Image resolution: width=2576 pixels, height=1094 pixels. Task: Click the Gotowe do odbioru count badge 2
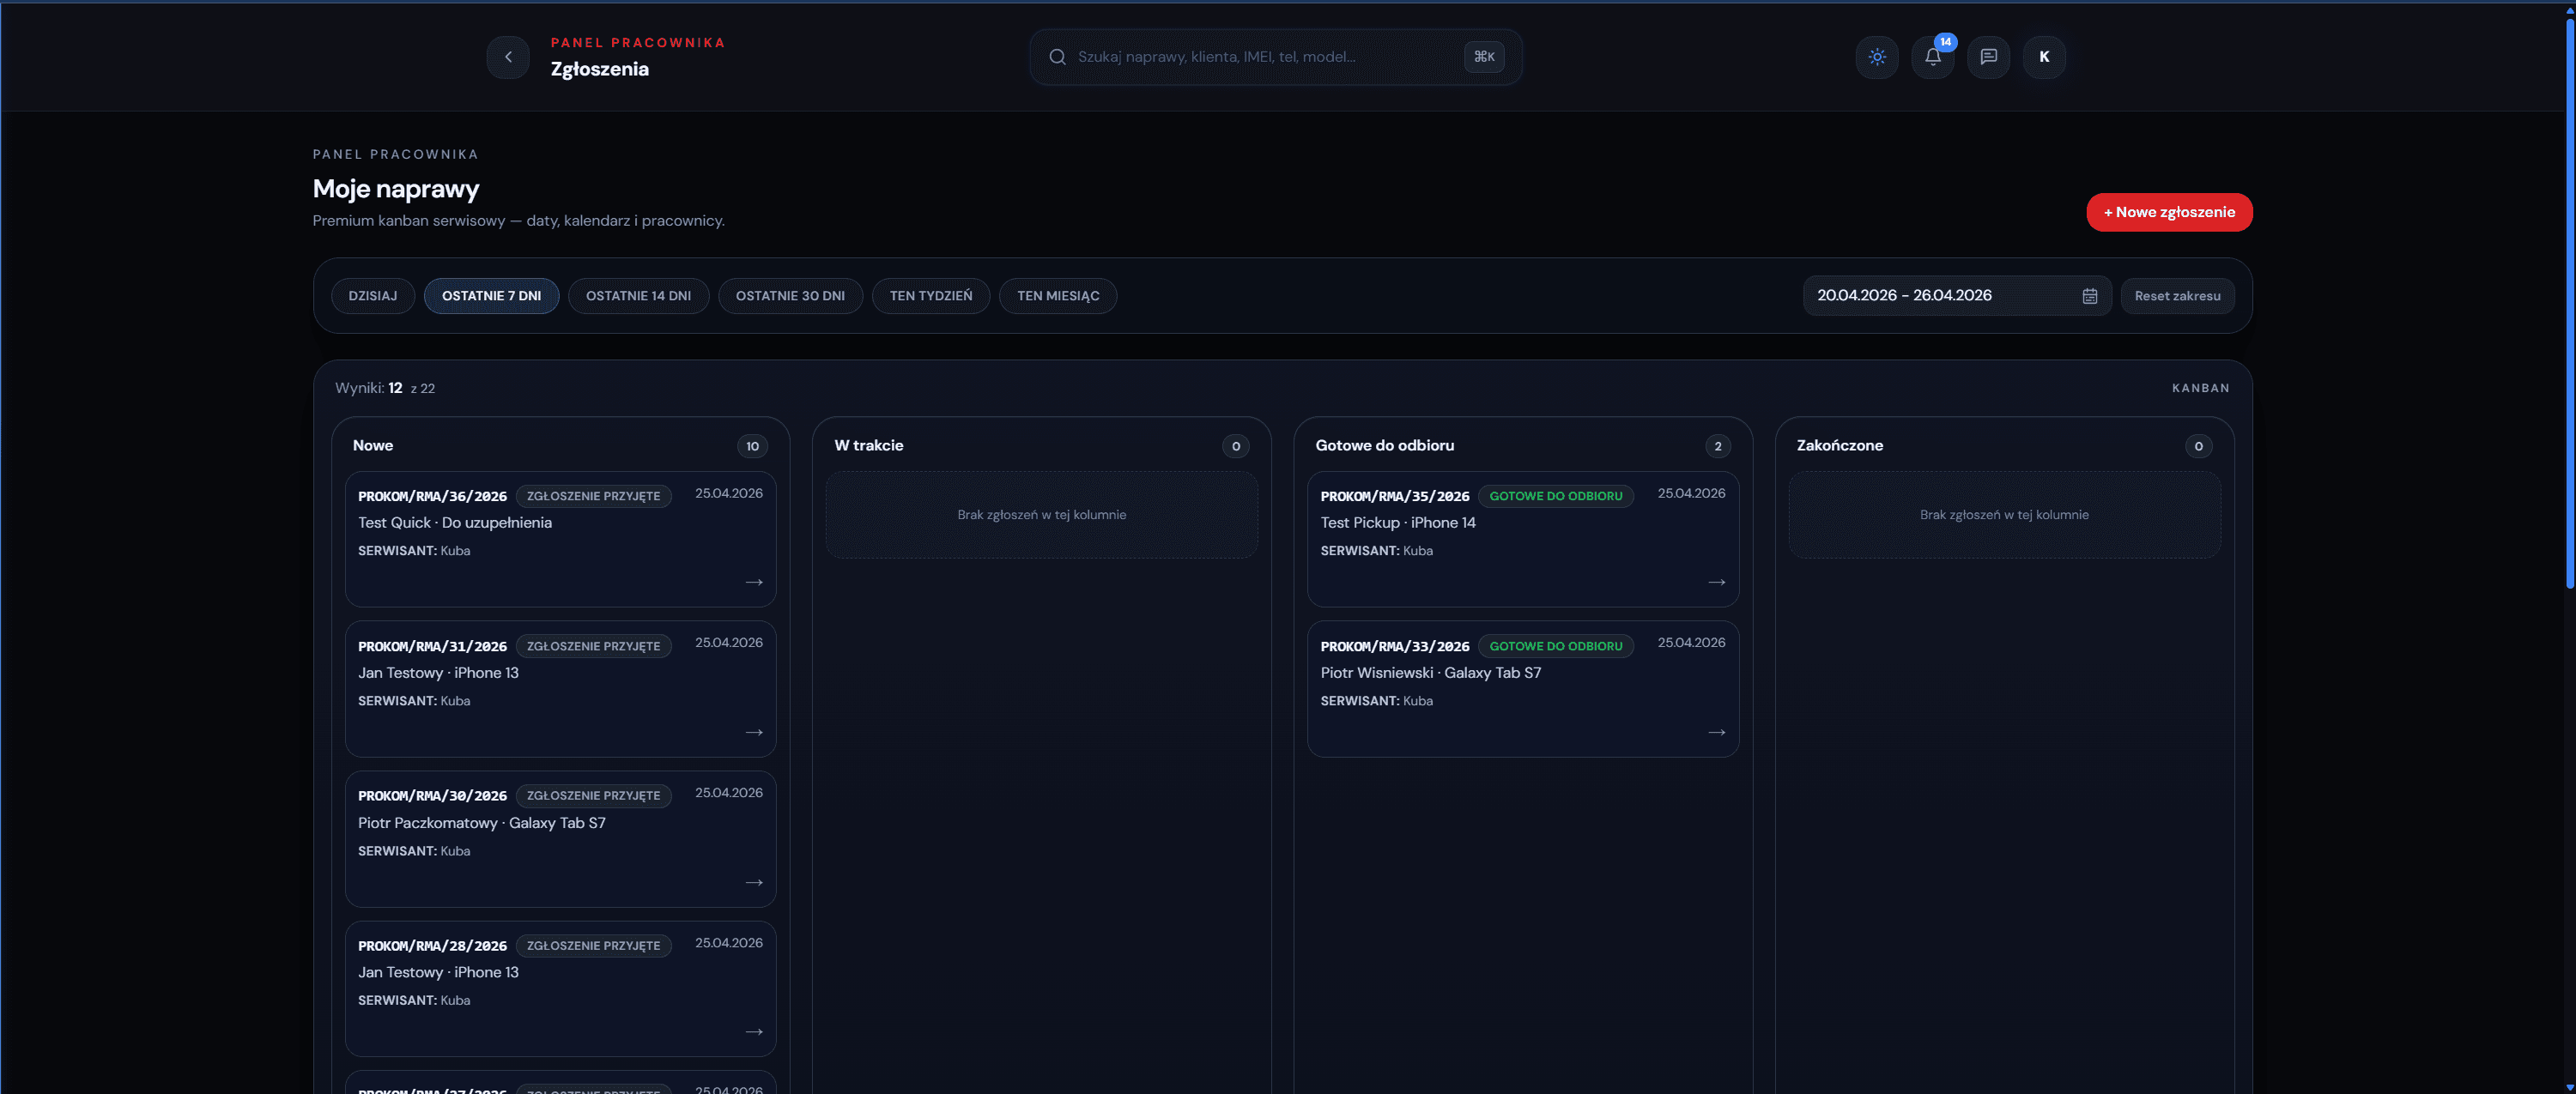click(x=1718, y=446)
